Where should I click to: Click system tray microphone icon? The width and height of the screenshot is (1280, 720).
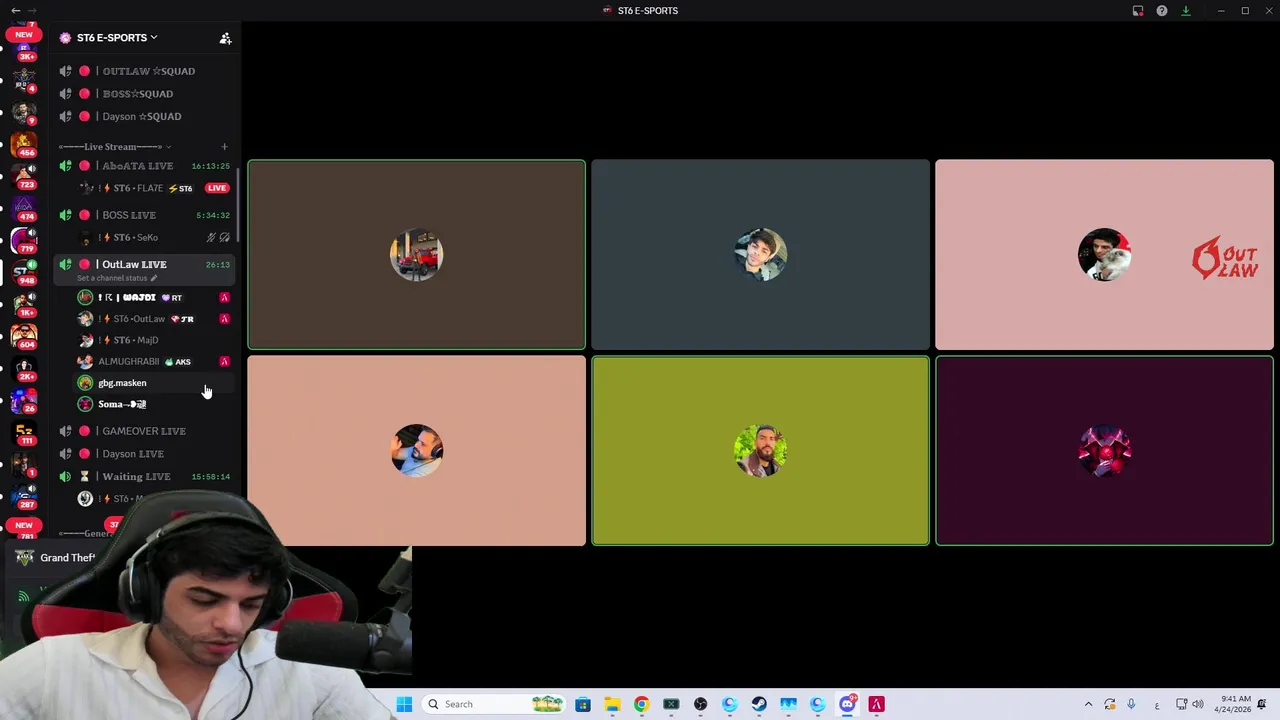(x=1131, y=704)
